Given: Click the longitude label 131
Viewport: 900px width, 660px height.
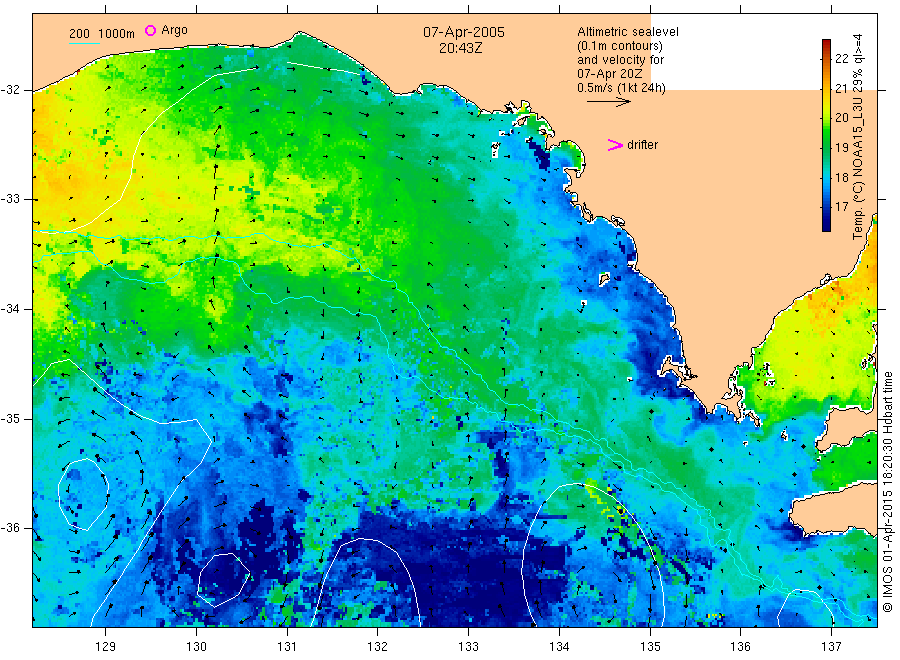Looking at the screenshot, I should click(287, 647).
